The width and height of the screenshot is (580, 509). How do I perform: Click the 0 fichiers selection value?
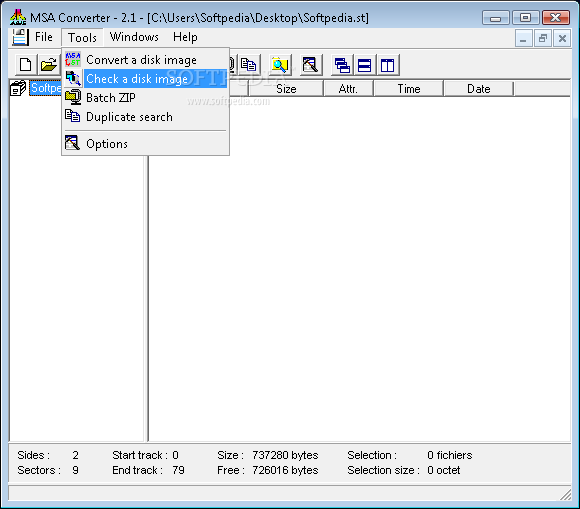pyautogui.click(x=450, y=455)
